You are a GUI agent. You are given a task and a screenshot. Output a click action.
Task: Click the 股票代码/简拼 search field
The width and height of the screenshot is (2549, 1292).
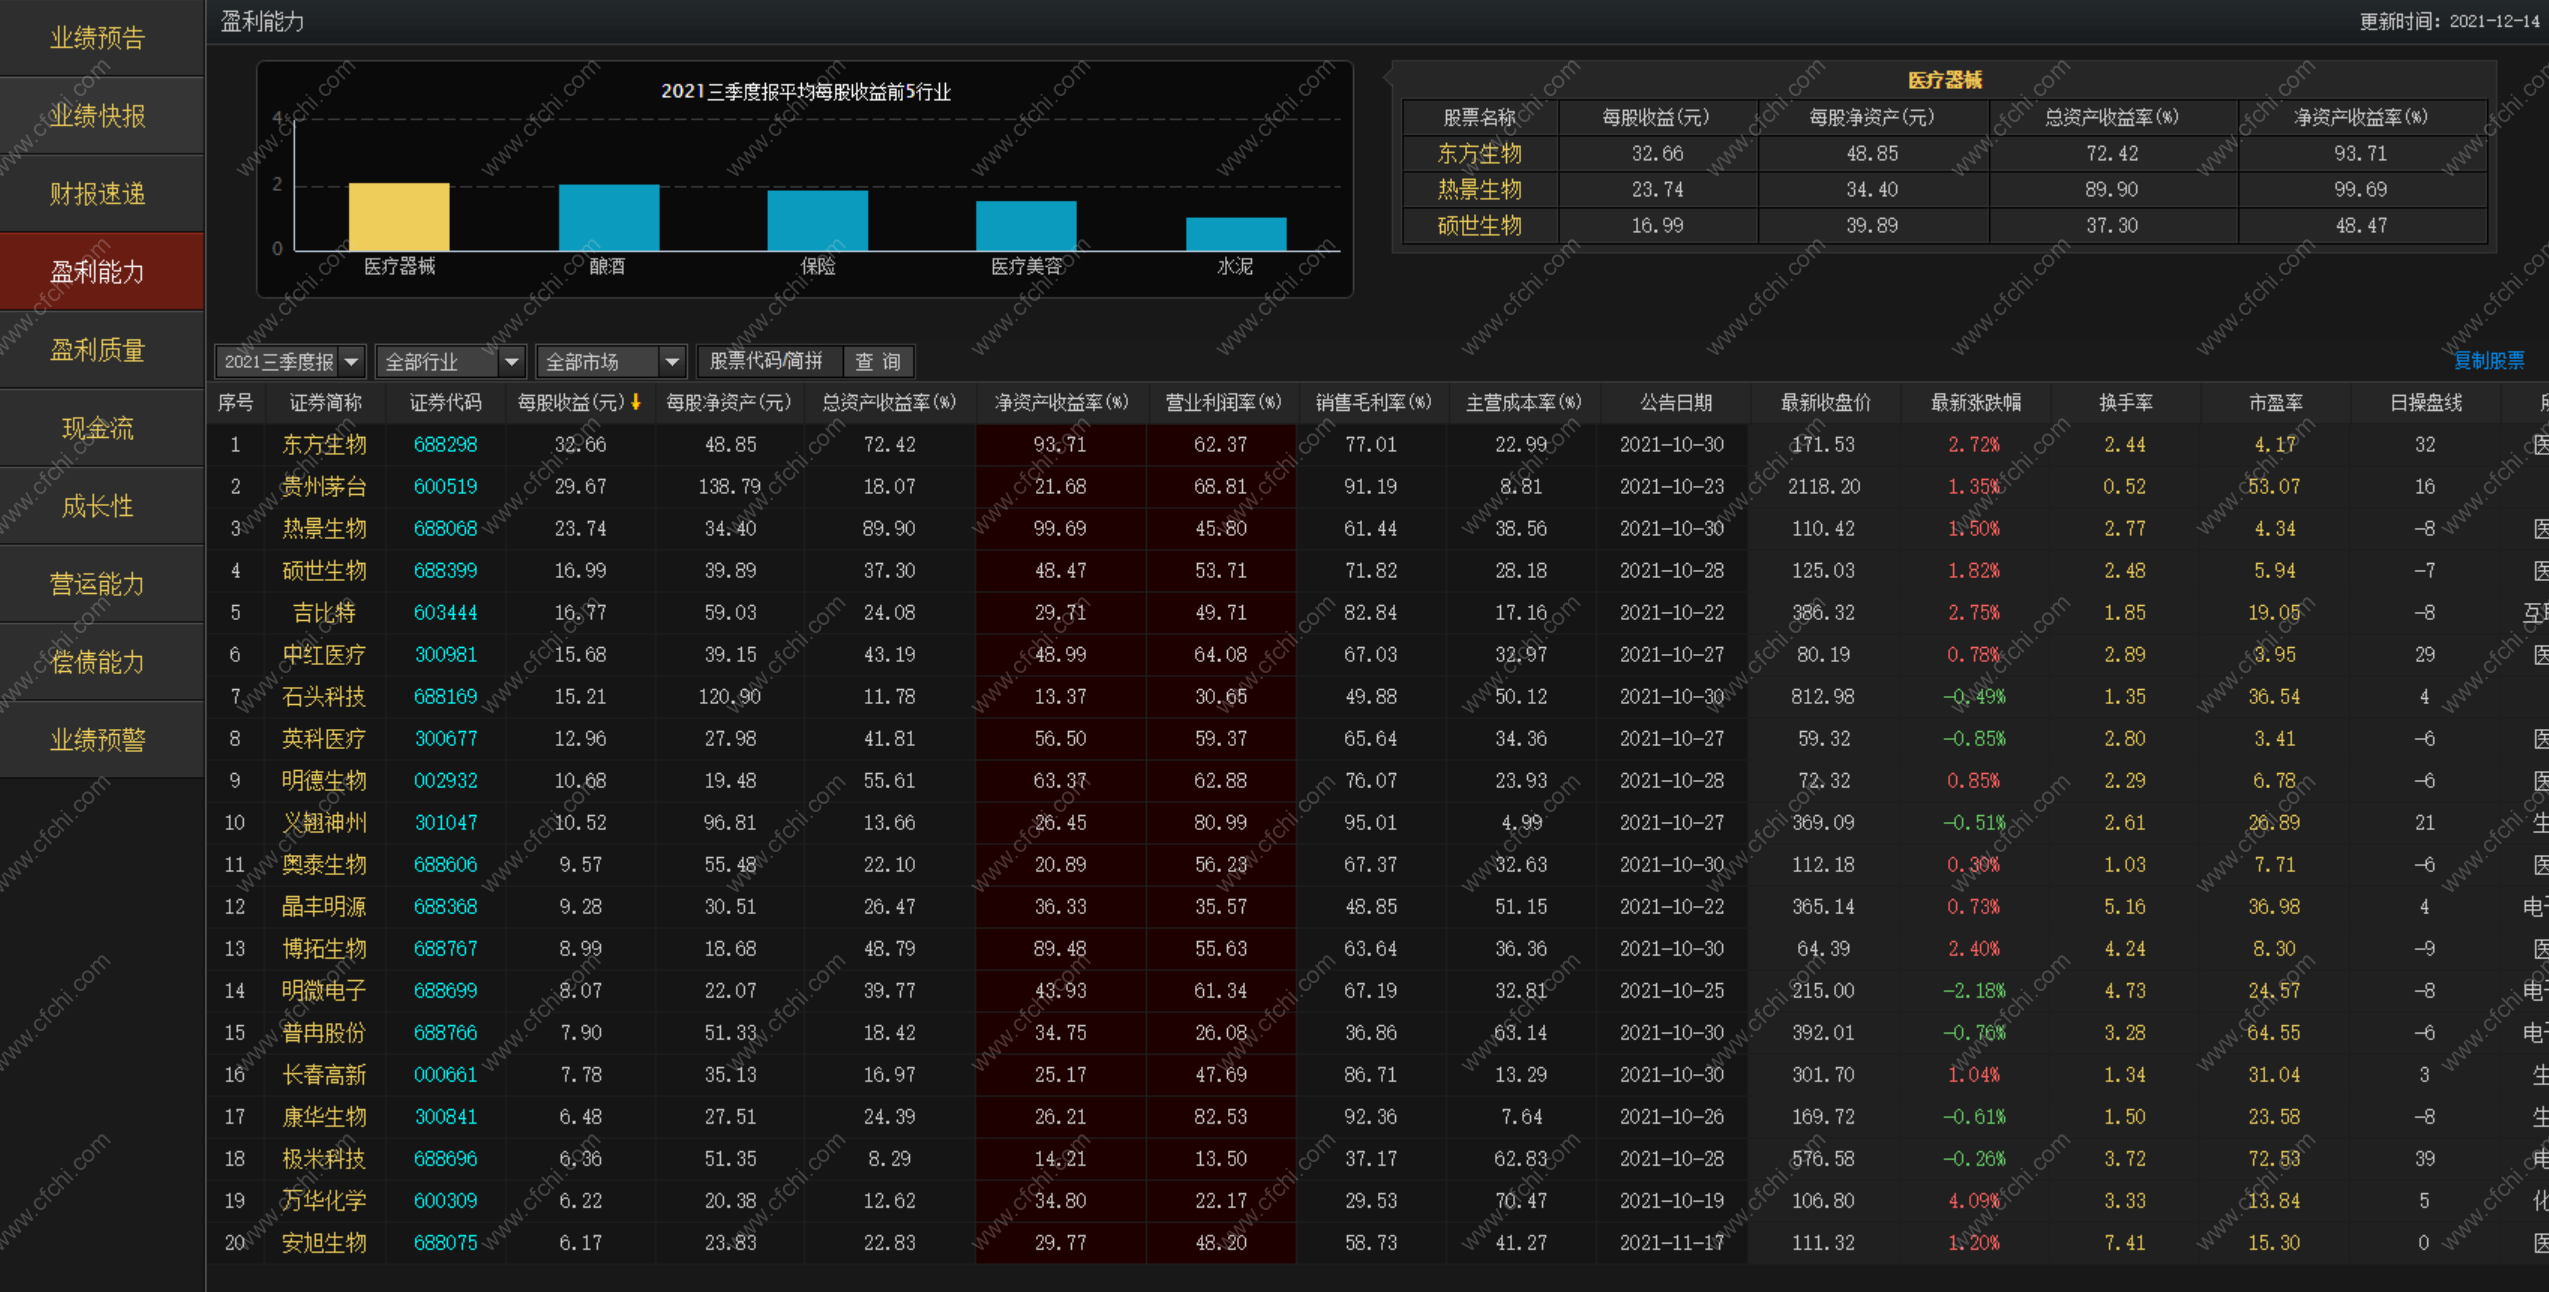(x=768, y=361)
